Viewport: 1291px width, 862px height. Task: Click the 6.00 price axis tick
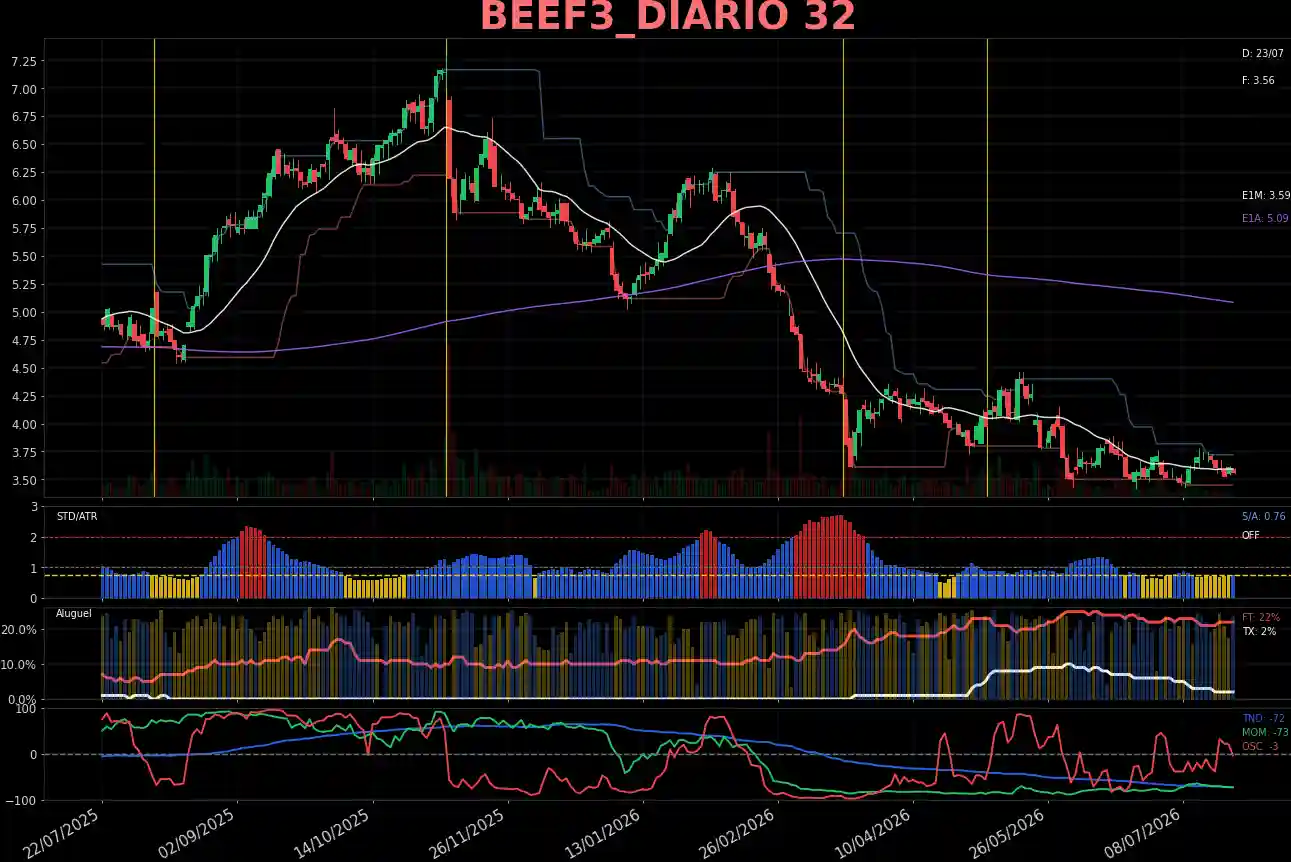pyautogui.click(x=24, y=201)
